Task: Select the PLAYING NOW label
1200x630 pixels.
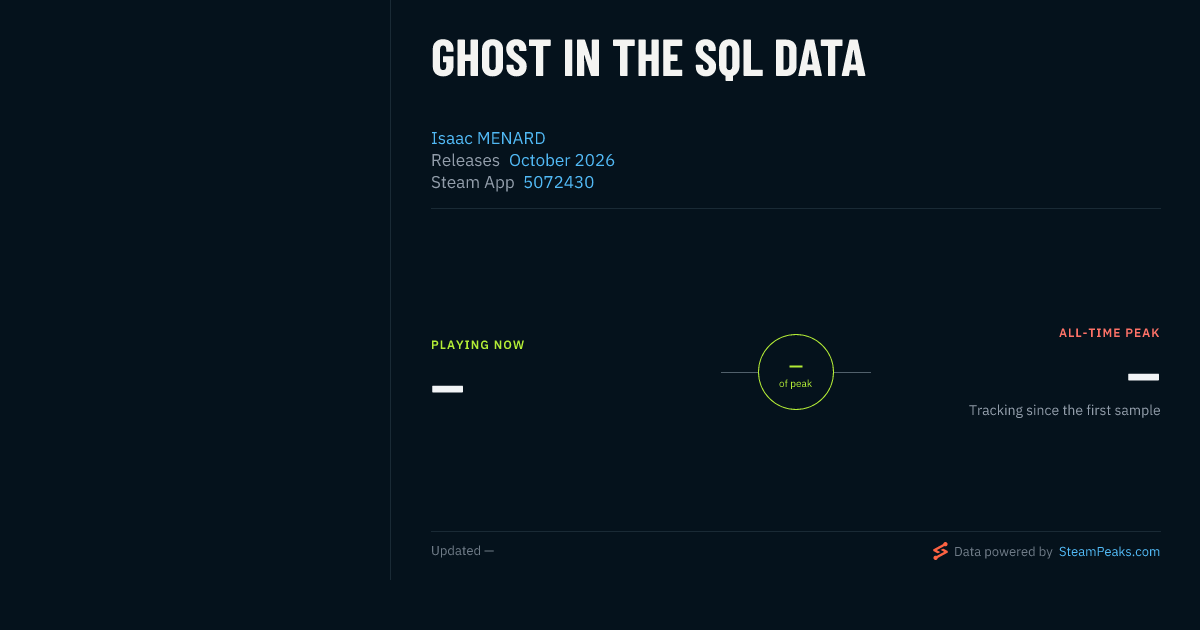Action: click(478, 345)
